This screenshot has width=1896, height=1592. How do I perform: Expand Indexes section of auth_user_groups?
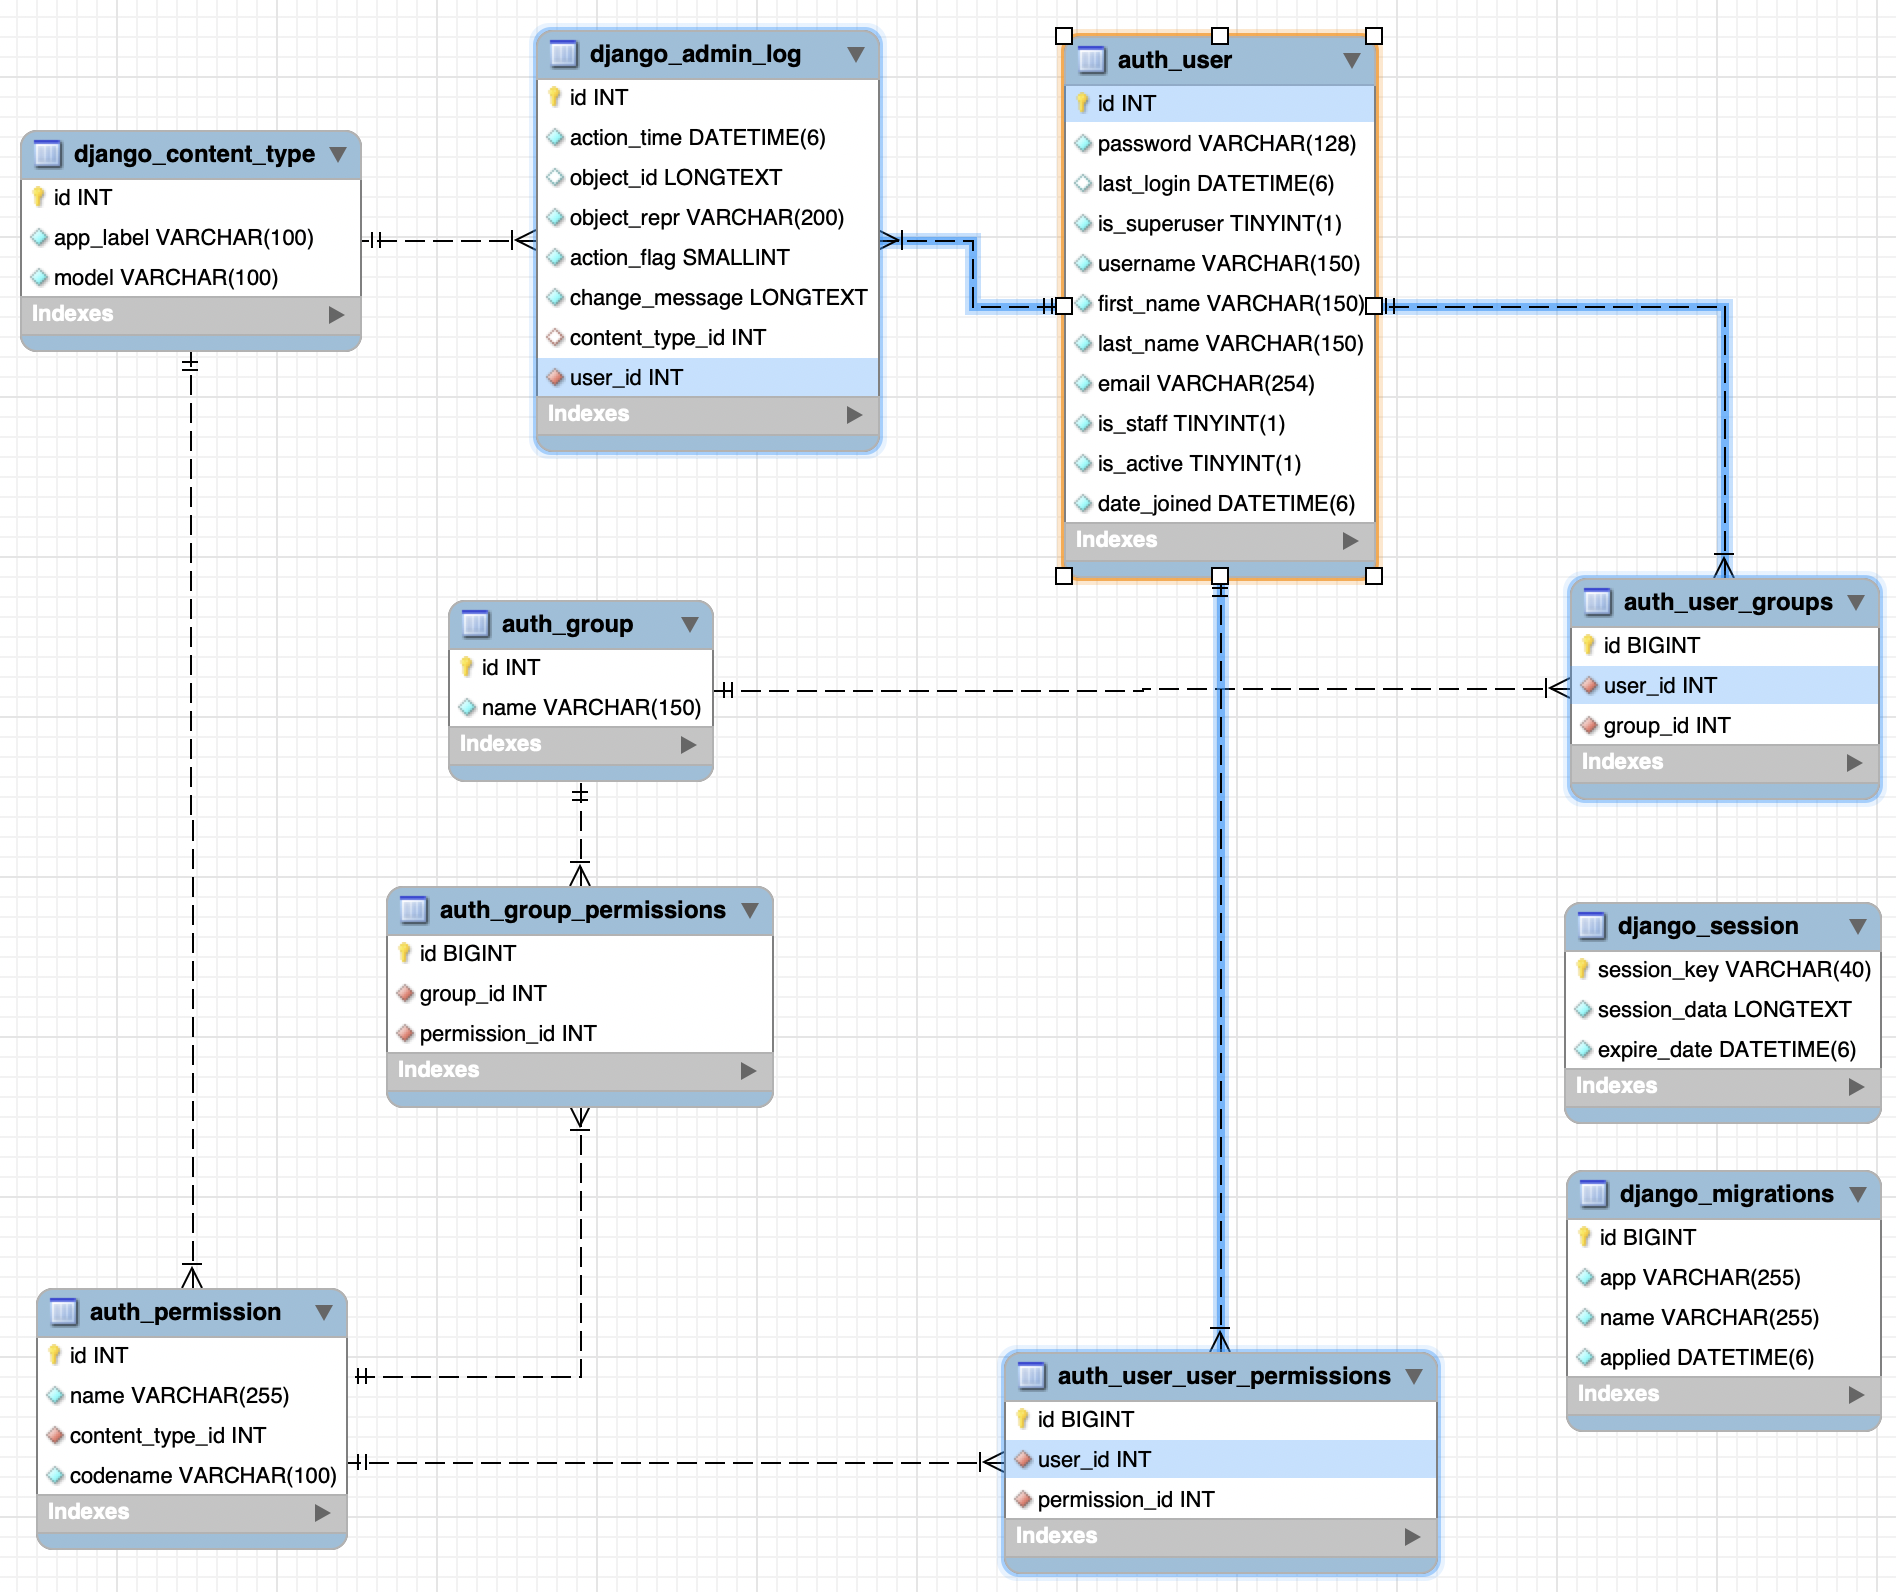click(1854, 762)
